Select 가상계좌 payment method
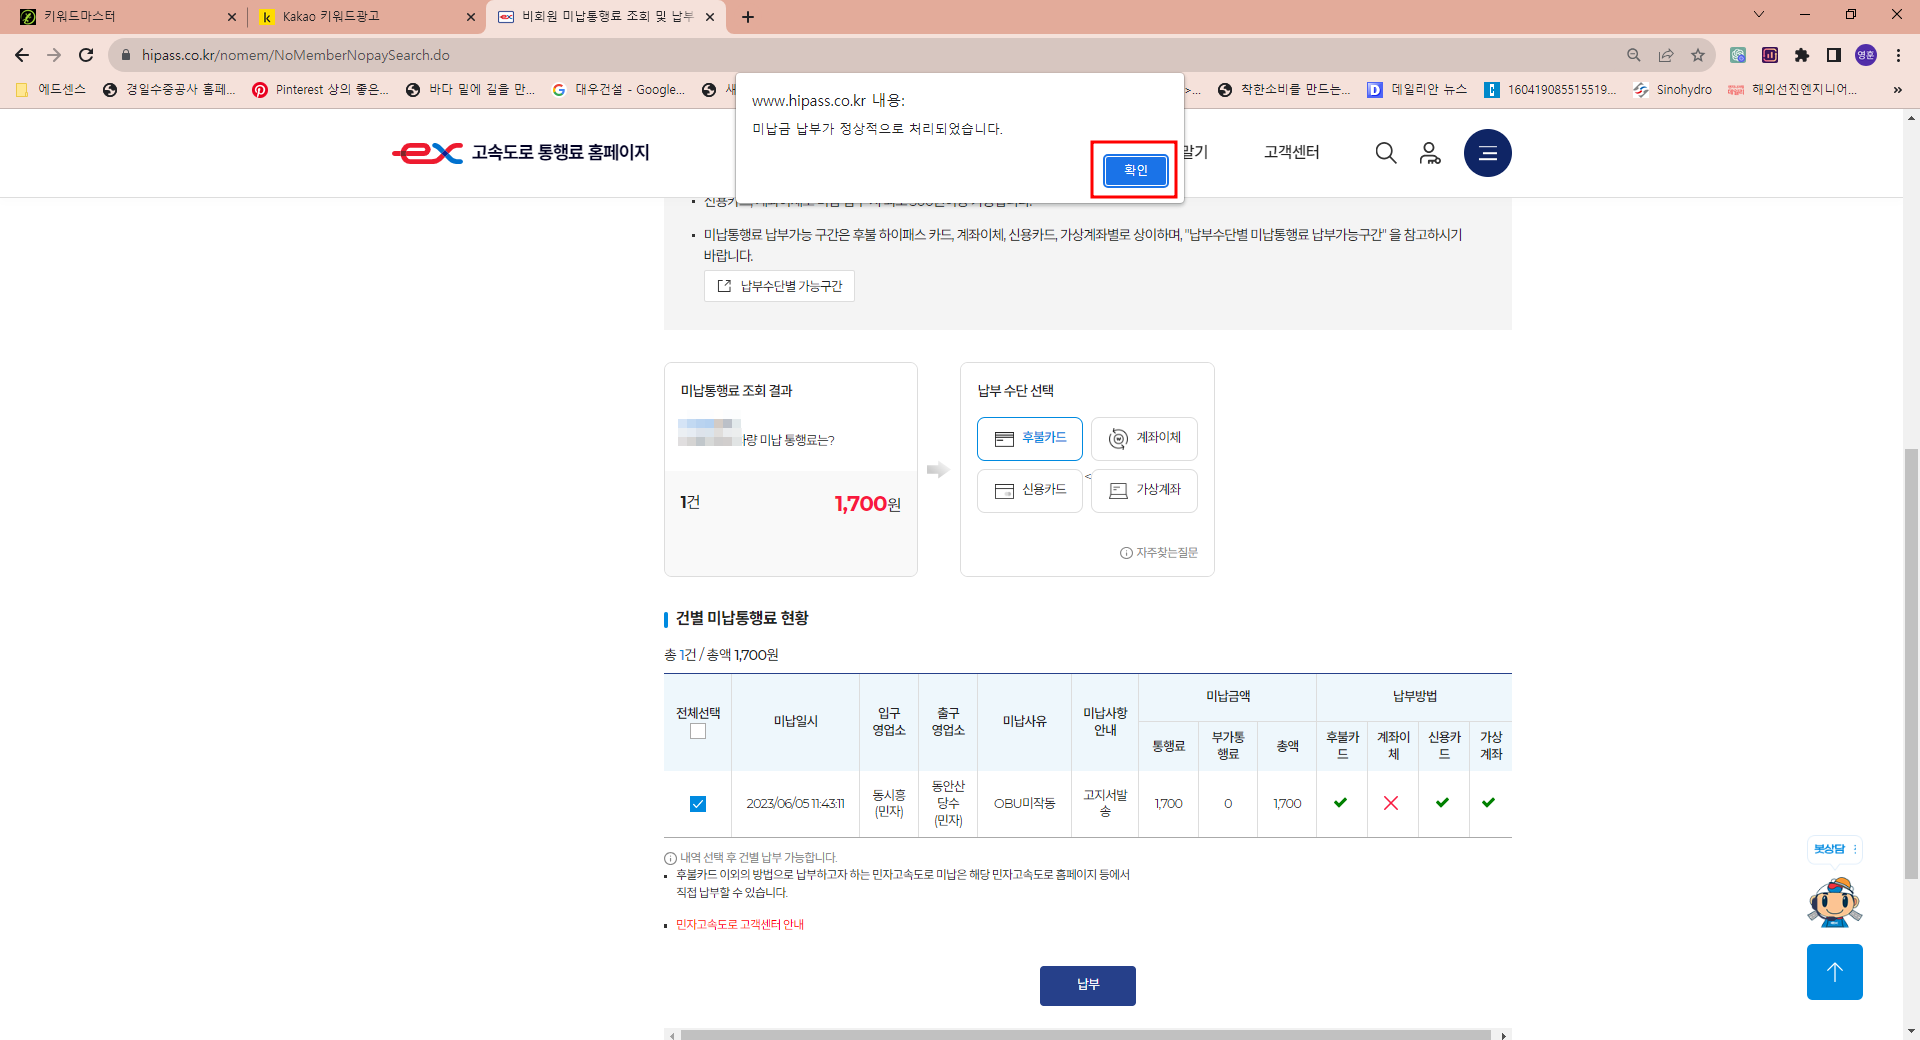 tap(1144, 490)
